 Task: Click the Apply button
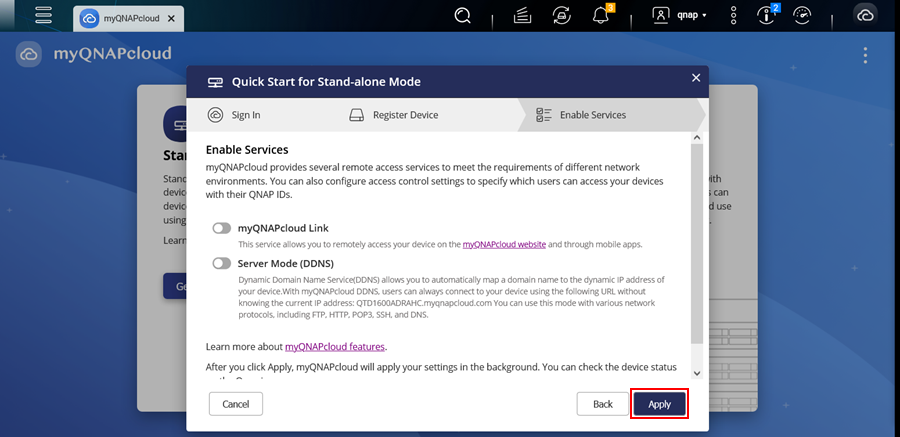pyautogui.click(x=660, y=404)
